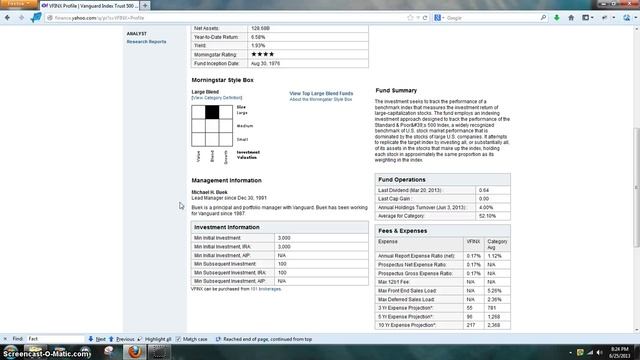The height and width of the screenshot is (360, 640).
Task: Close the find bar with the X
Action: click(x=5, y=339)
